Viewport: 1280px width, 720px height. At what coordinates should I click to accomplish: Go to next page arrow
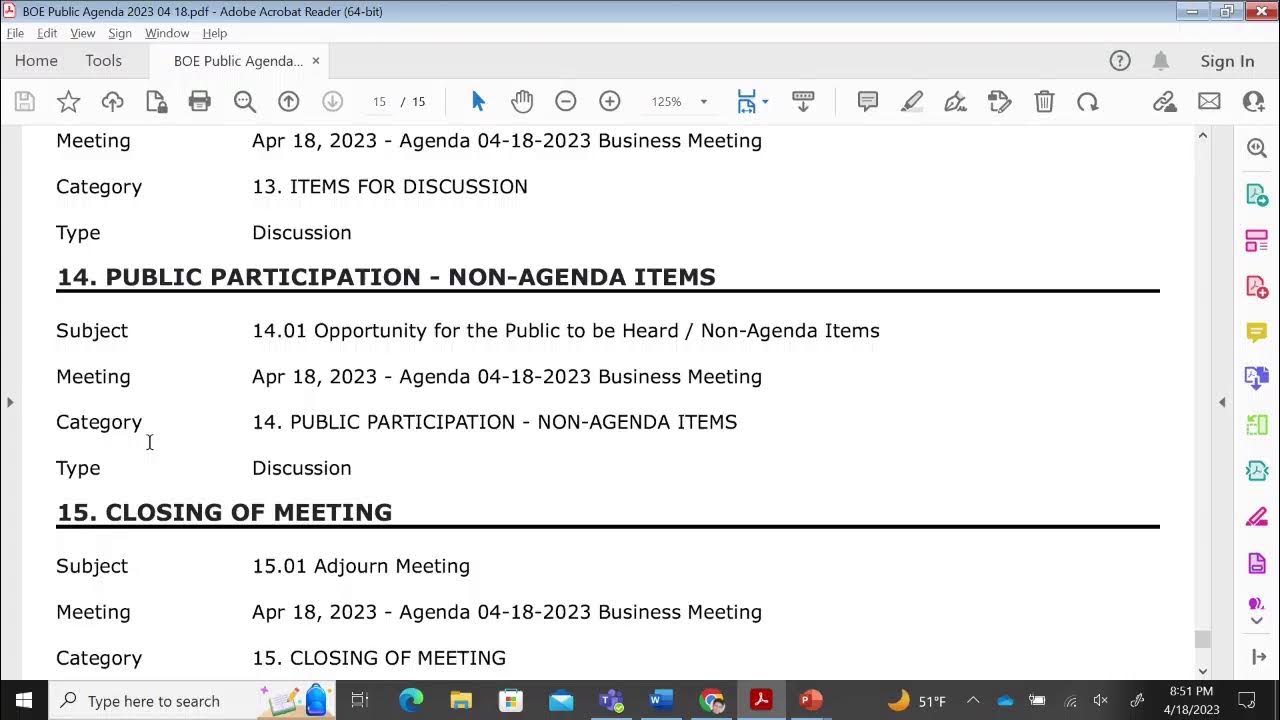332,101
